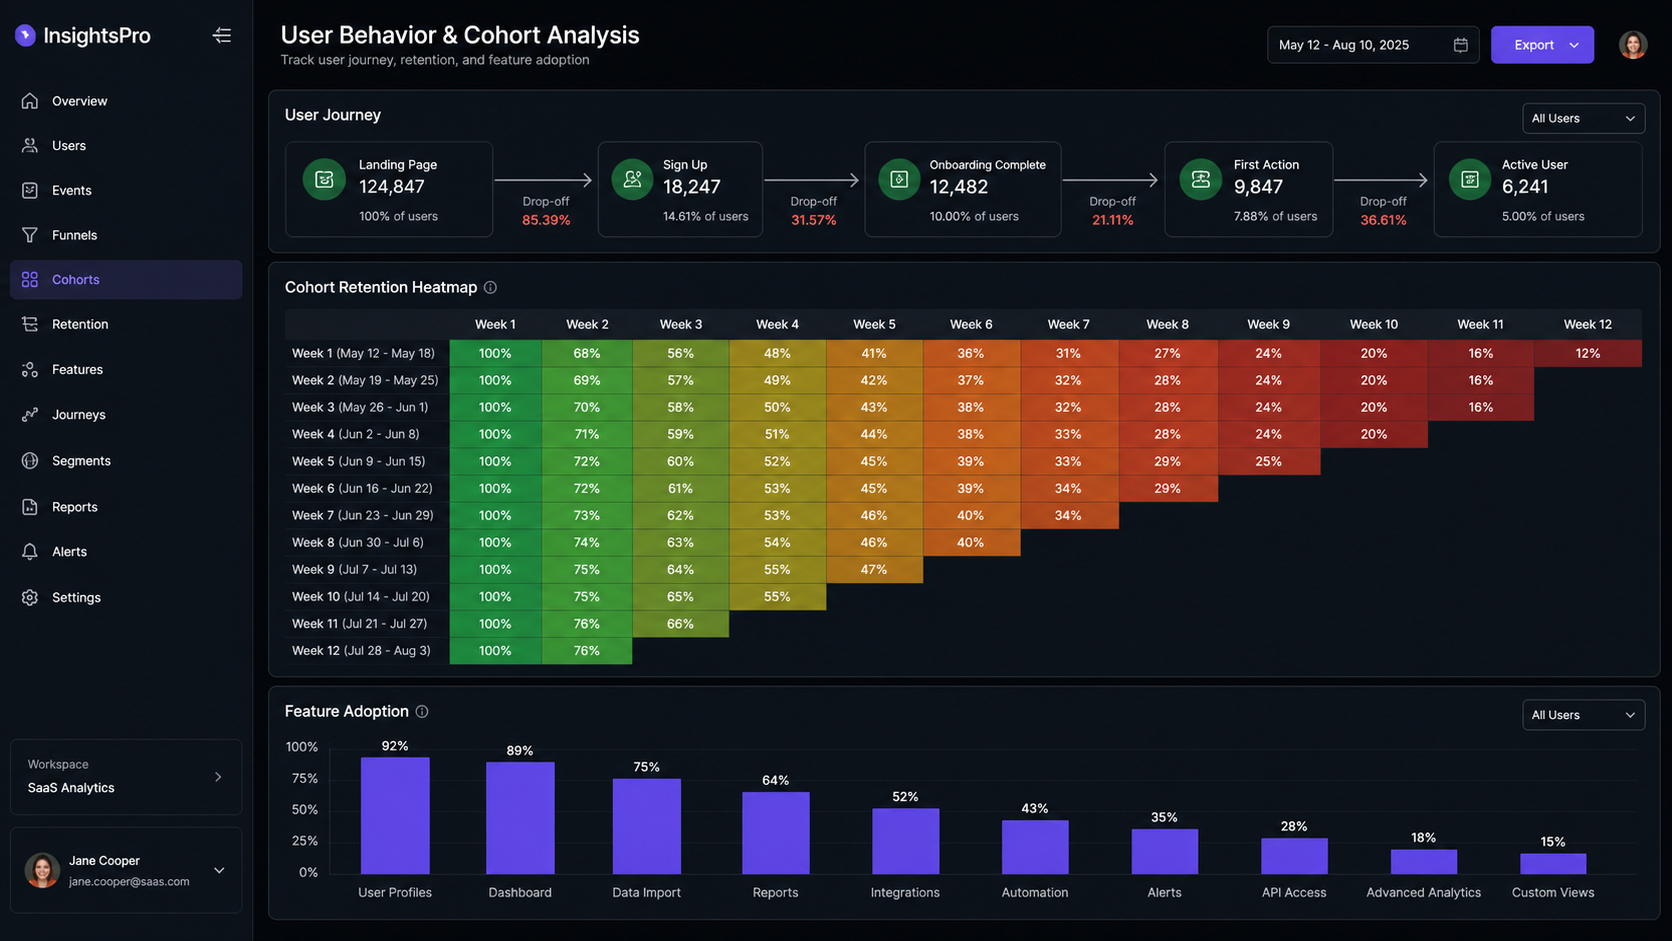
Task: Expand the Jane Cooper account menu chevron
Action: coord(219,870)
